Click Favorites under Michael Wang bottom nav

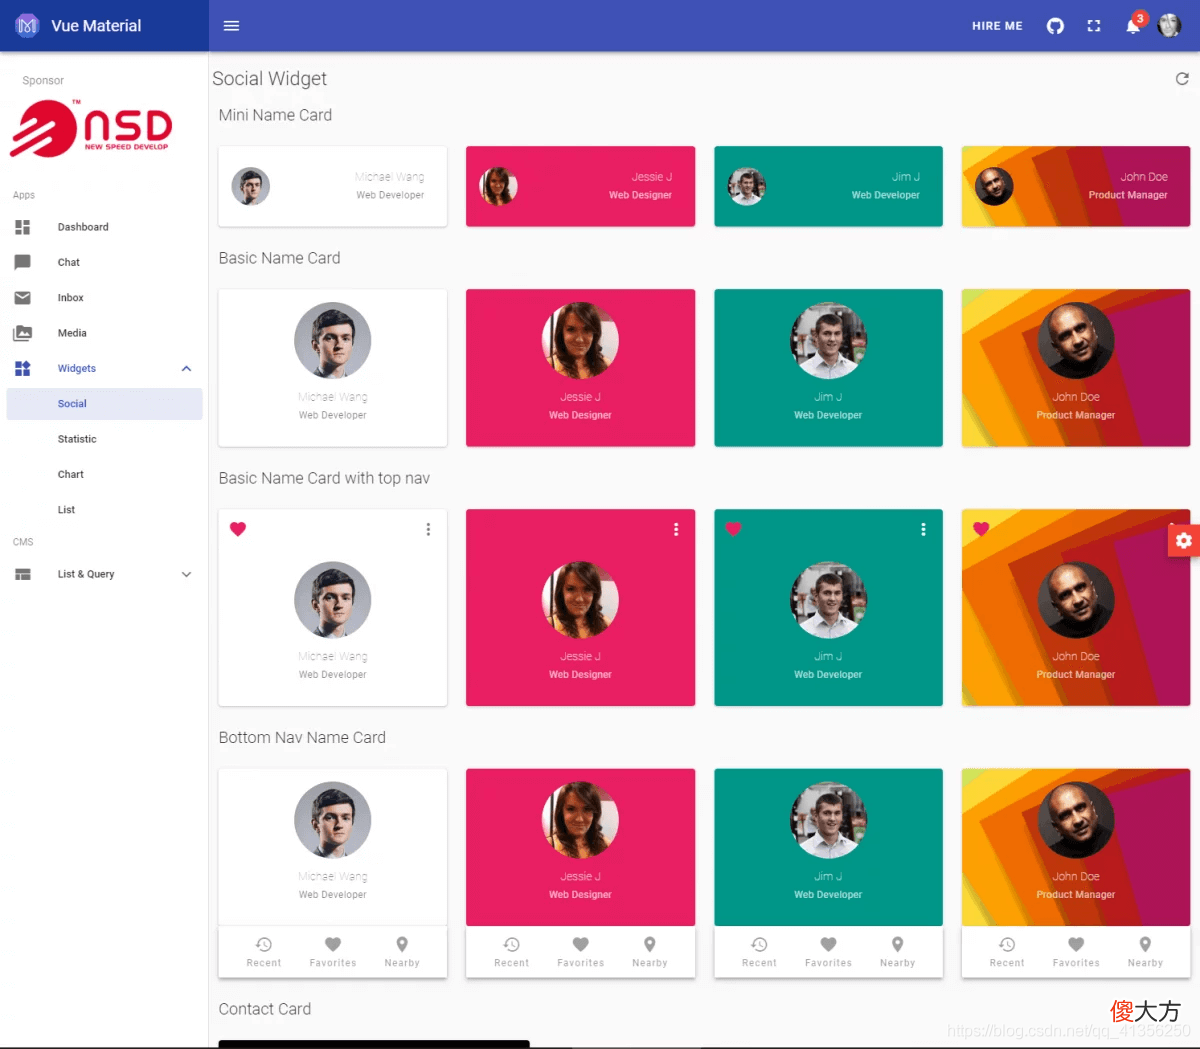coord(333,952)
